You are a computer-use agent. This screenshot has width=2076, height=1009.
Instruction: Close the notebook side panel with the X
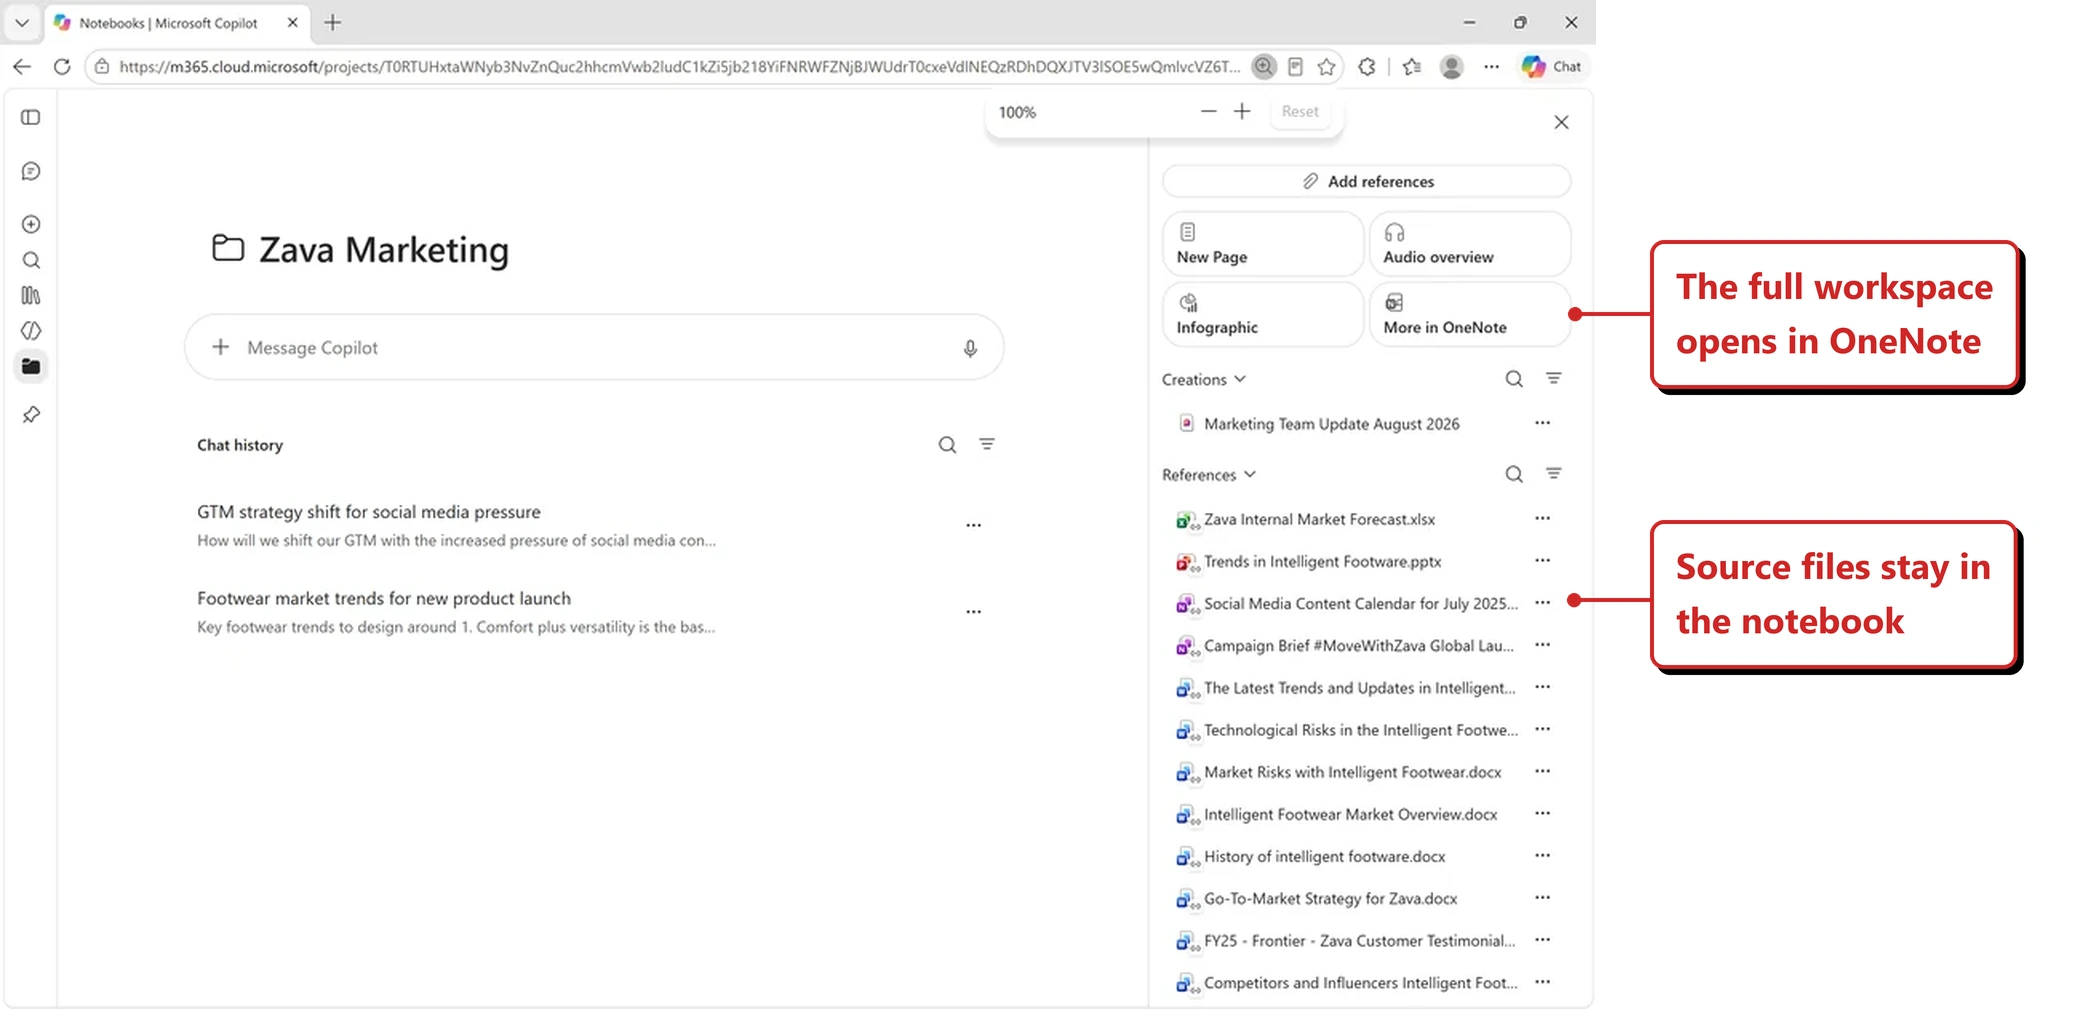[1561, 122]
